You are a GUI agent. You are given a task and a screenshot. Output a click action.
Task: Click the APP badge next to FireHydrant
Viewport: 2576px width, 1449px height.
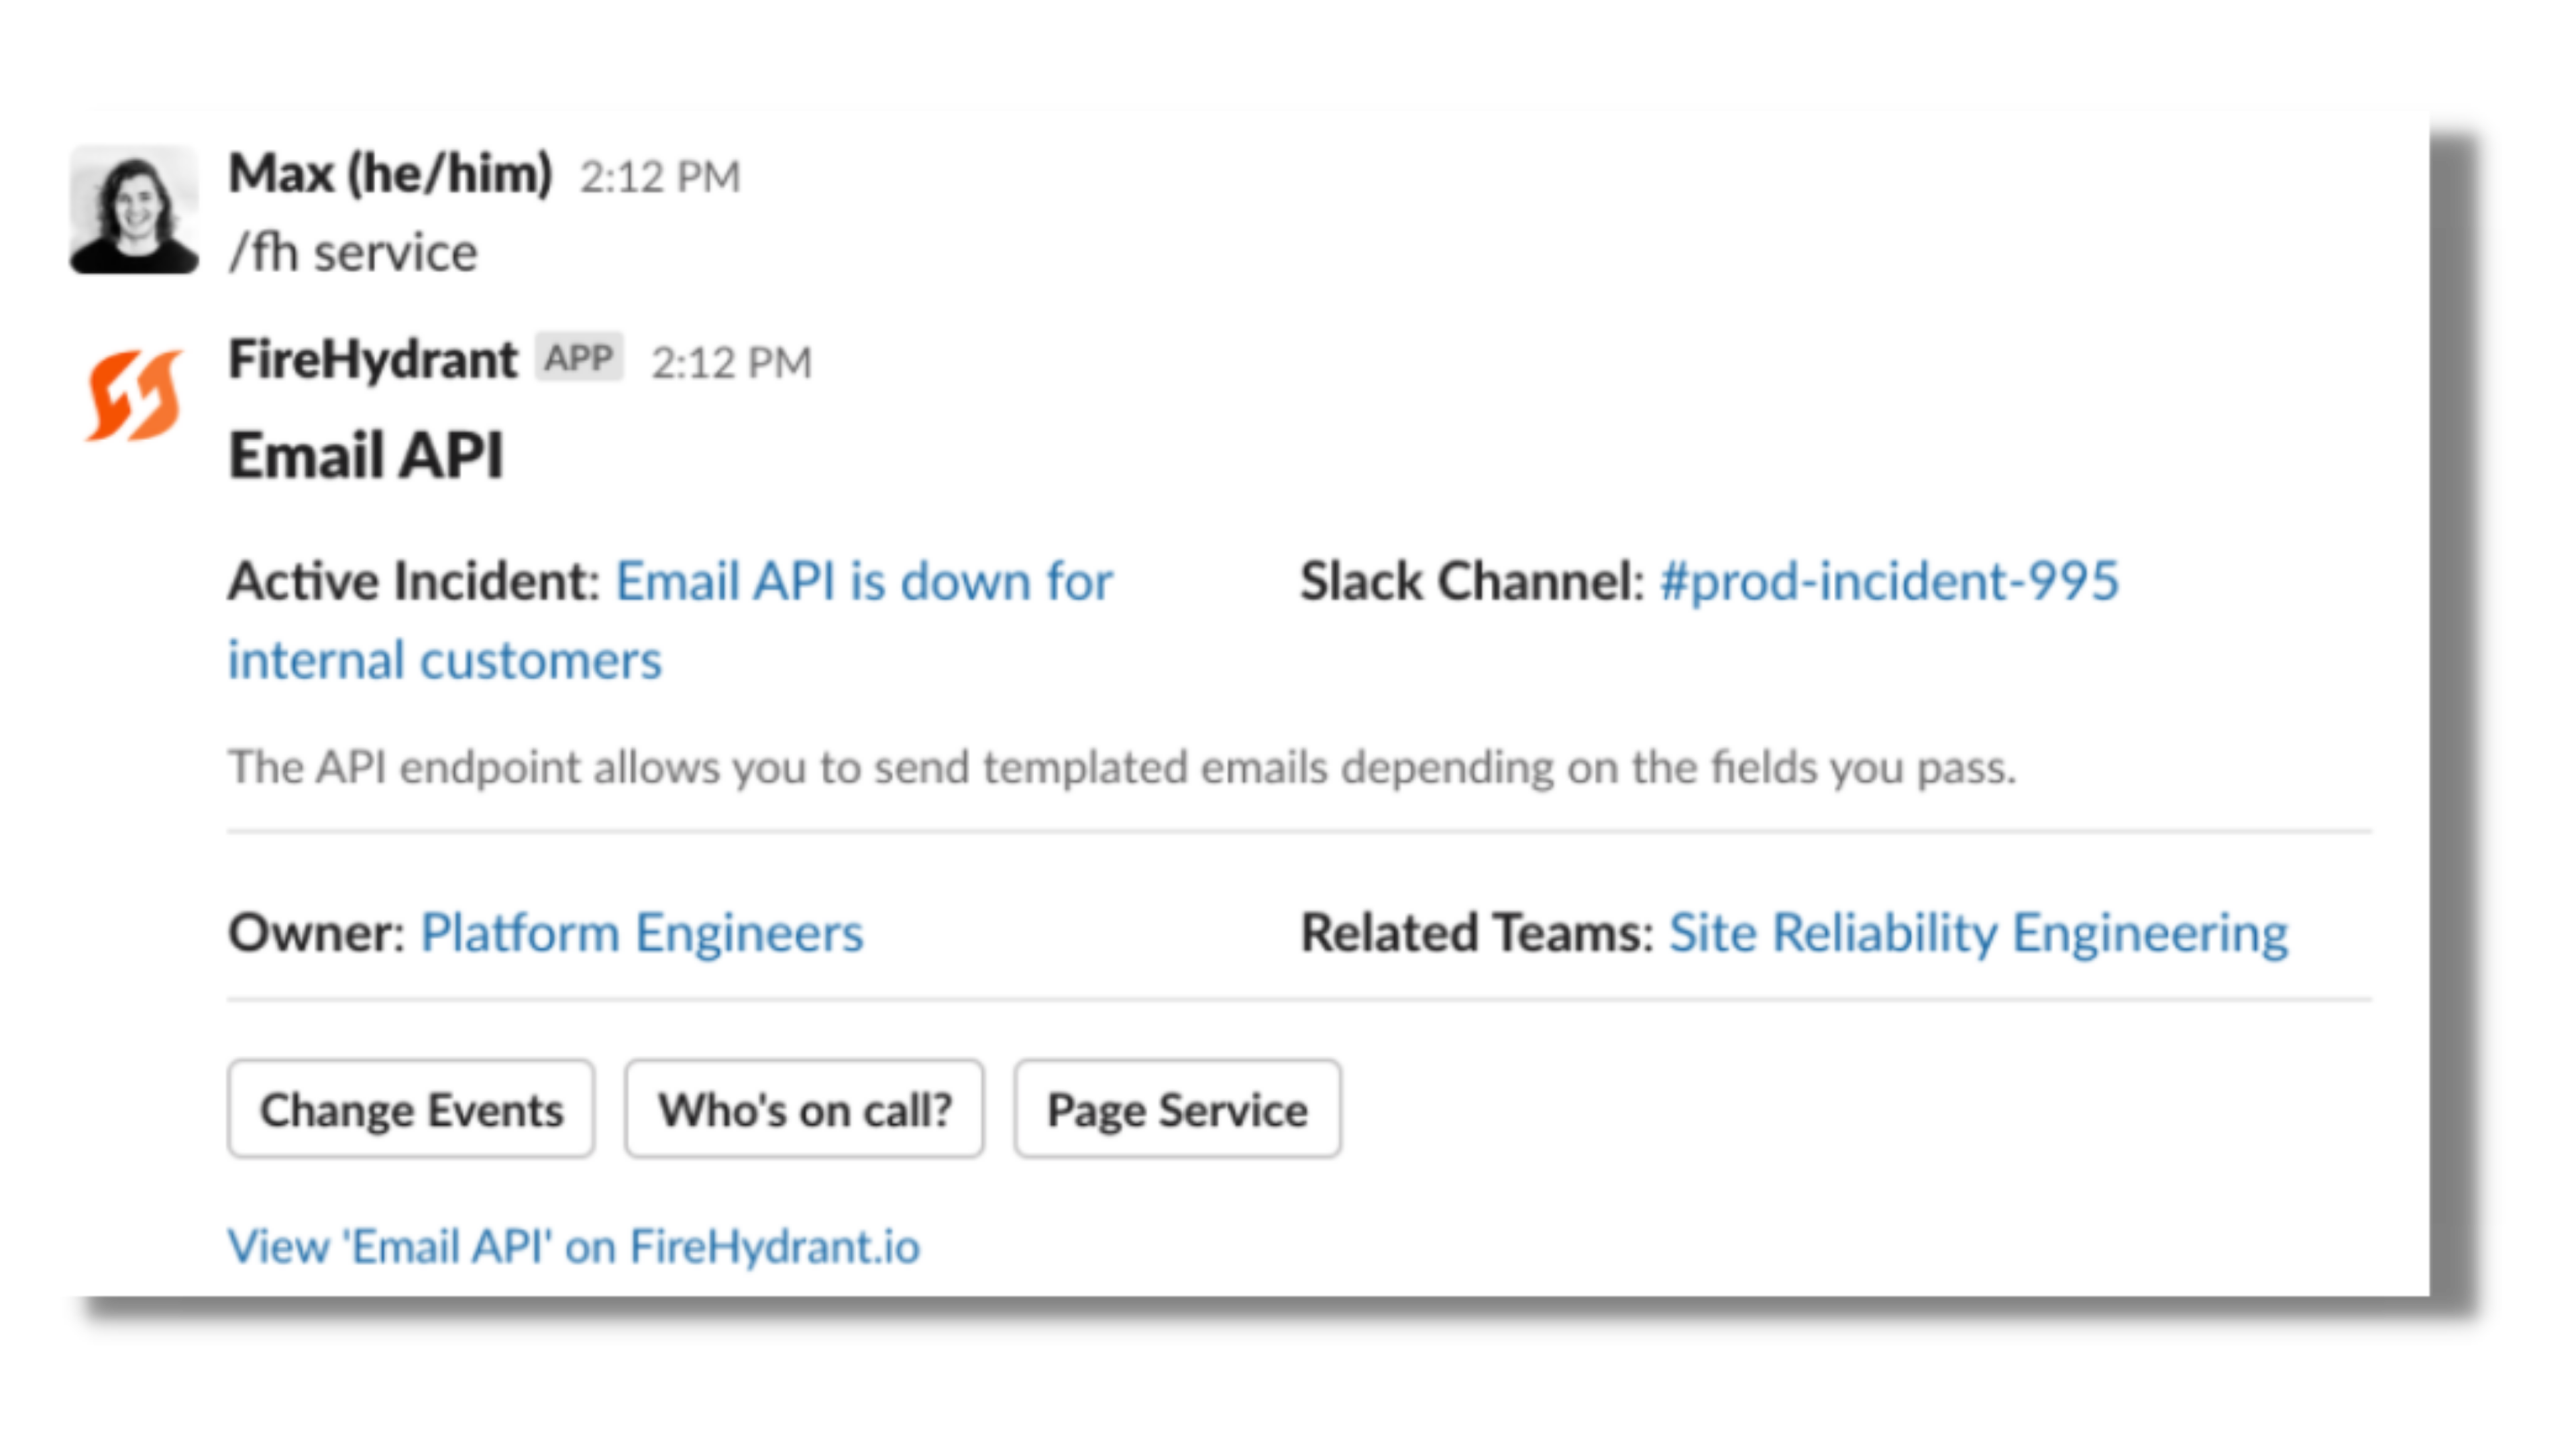coord(579,357)
